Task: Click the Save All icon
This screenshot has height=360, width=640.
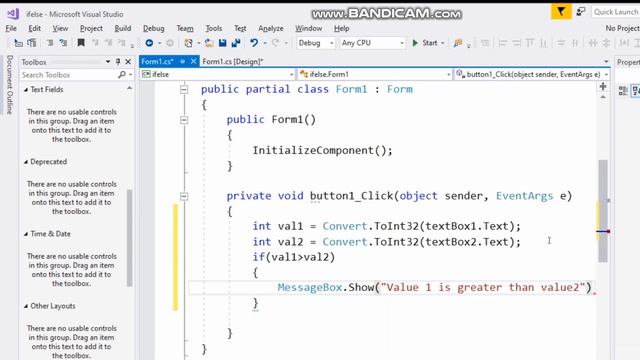Action: click(x=236, y=43)
